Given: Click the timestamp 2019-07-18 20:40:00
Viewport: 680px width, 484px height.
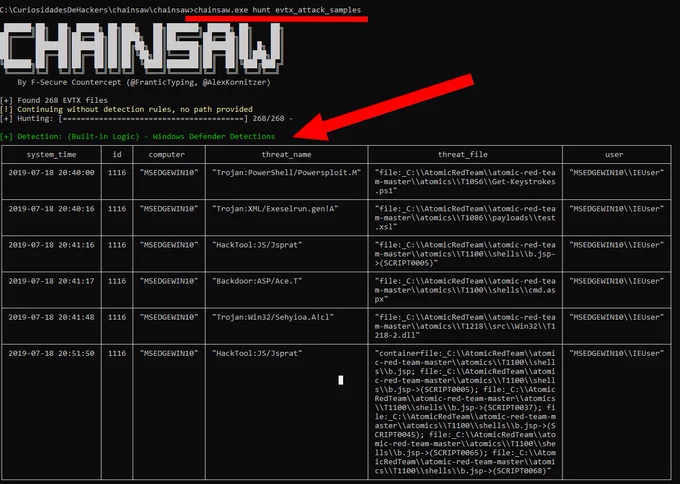Looking at the screenshot, I should click(51, 173).
